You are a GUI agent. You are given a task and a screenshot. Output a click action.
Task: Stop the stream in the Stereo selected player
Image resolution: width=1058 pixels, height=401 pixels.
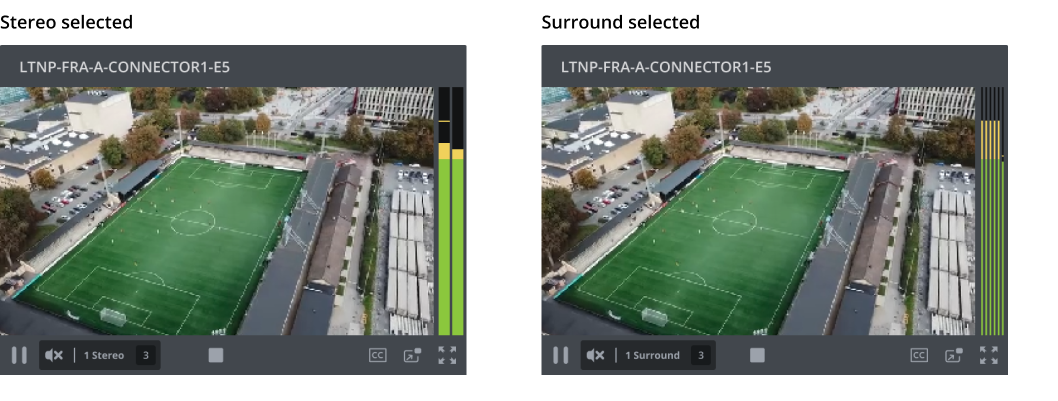[216, 355]
